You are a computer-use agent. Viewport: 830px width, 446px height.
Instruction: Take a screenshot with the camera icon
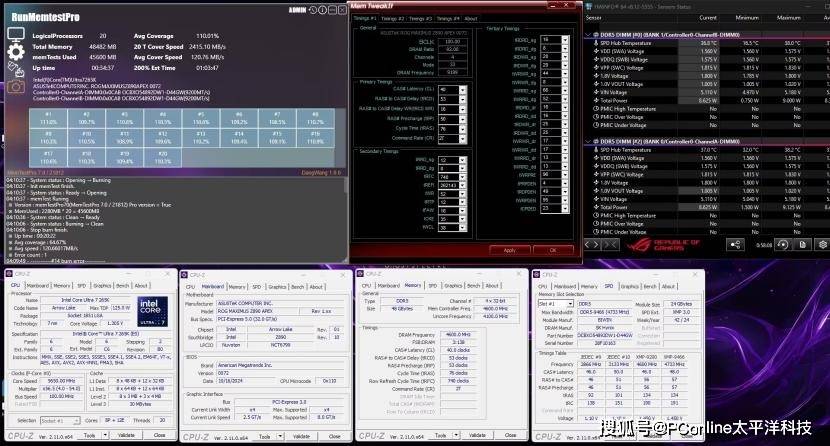(16, 88)
